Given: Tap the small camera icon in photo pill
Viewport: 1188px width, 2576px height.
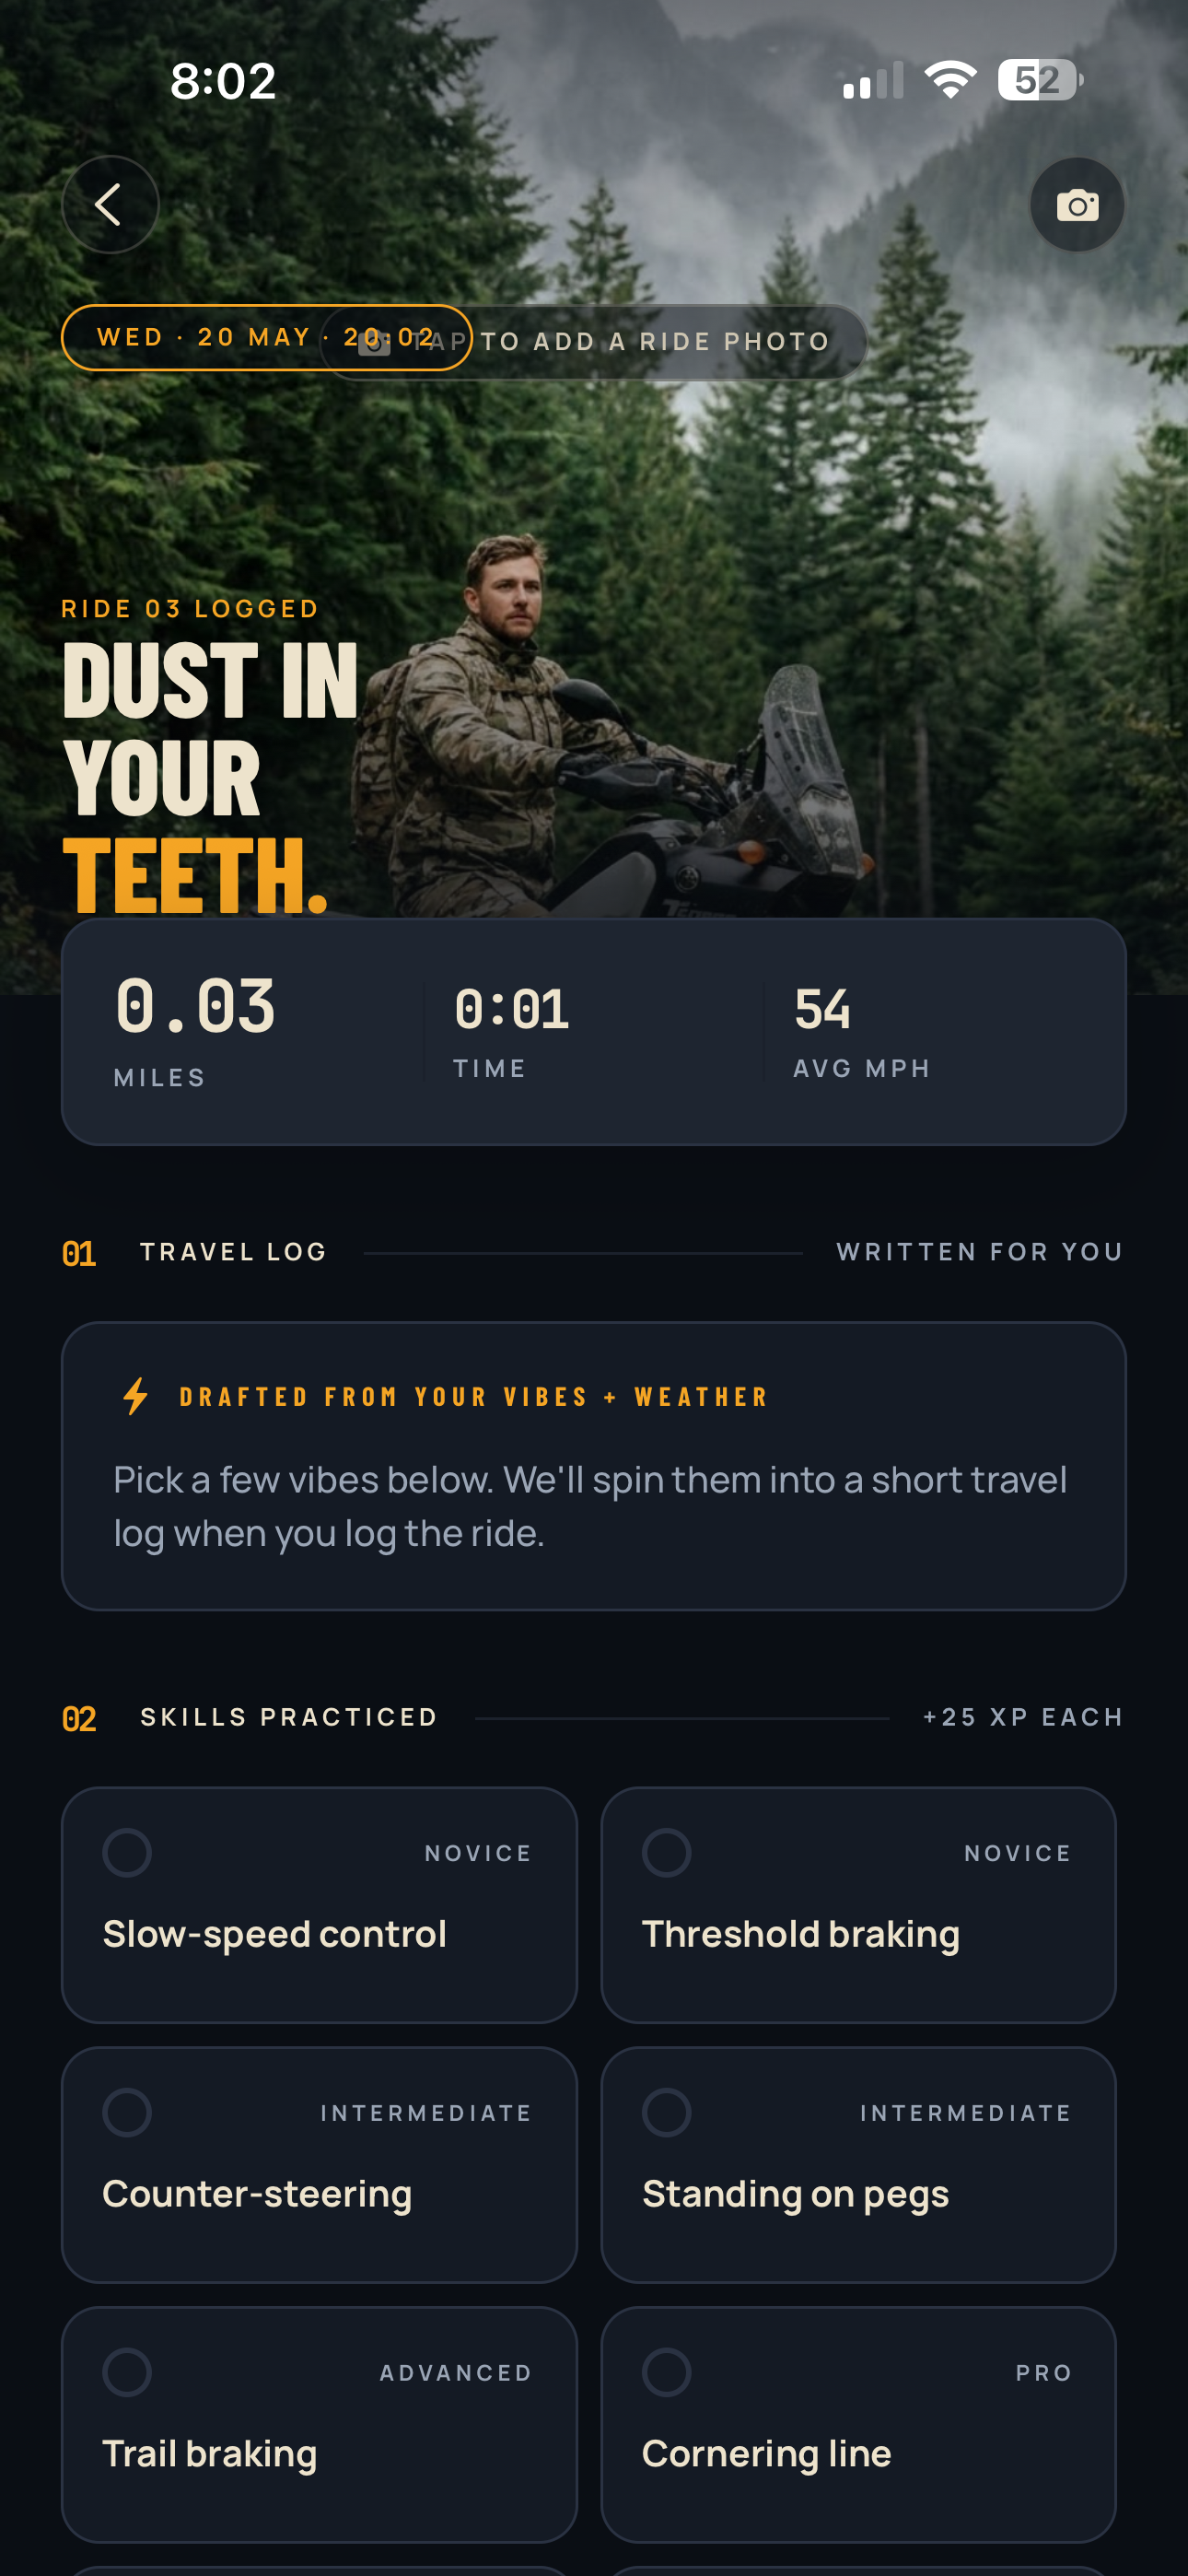Looking at the screenshot, I should point(375,344).
